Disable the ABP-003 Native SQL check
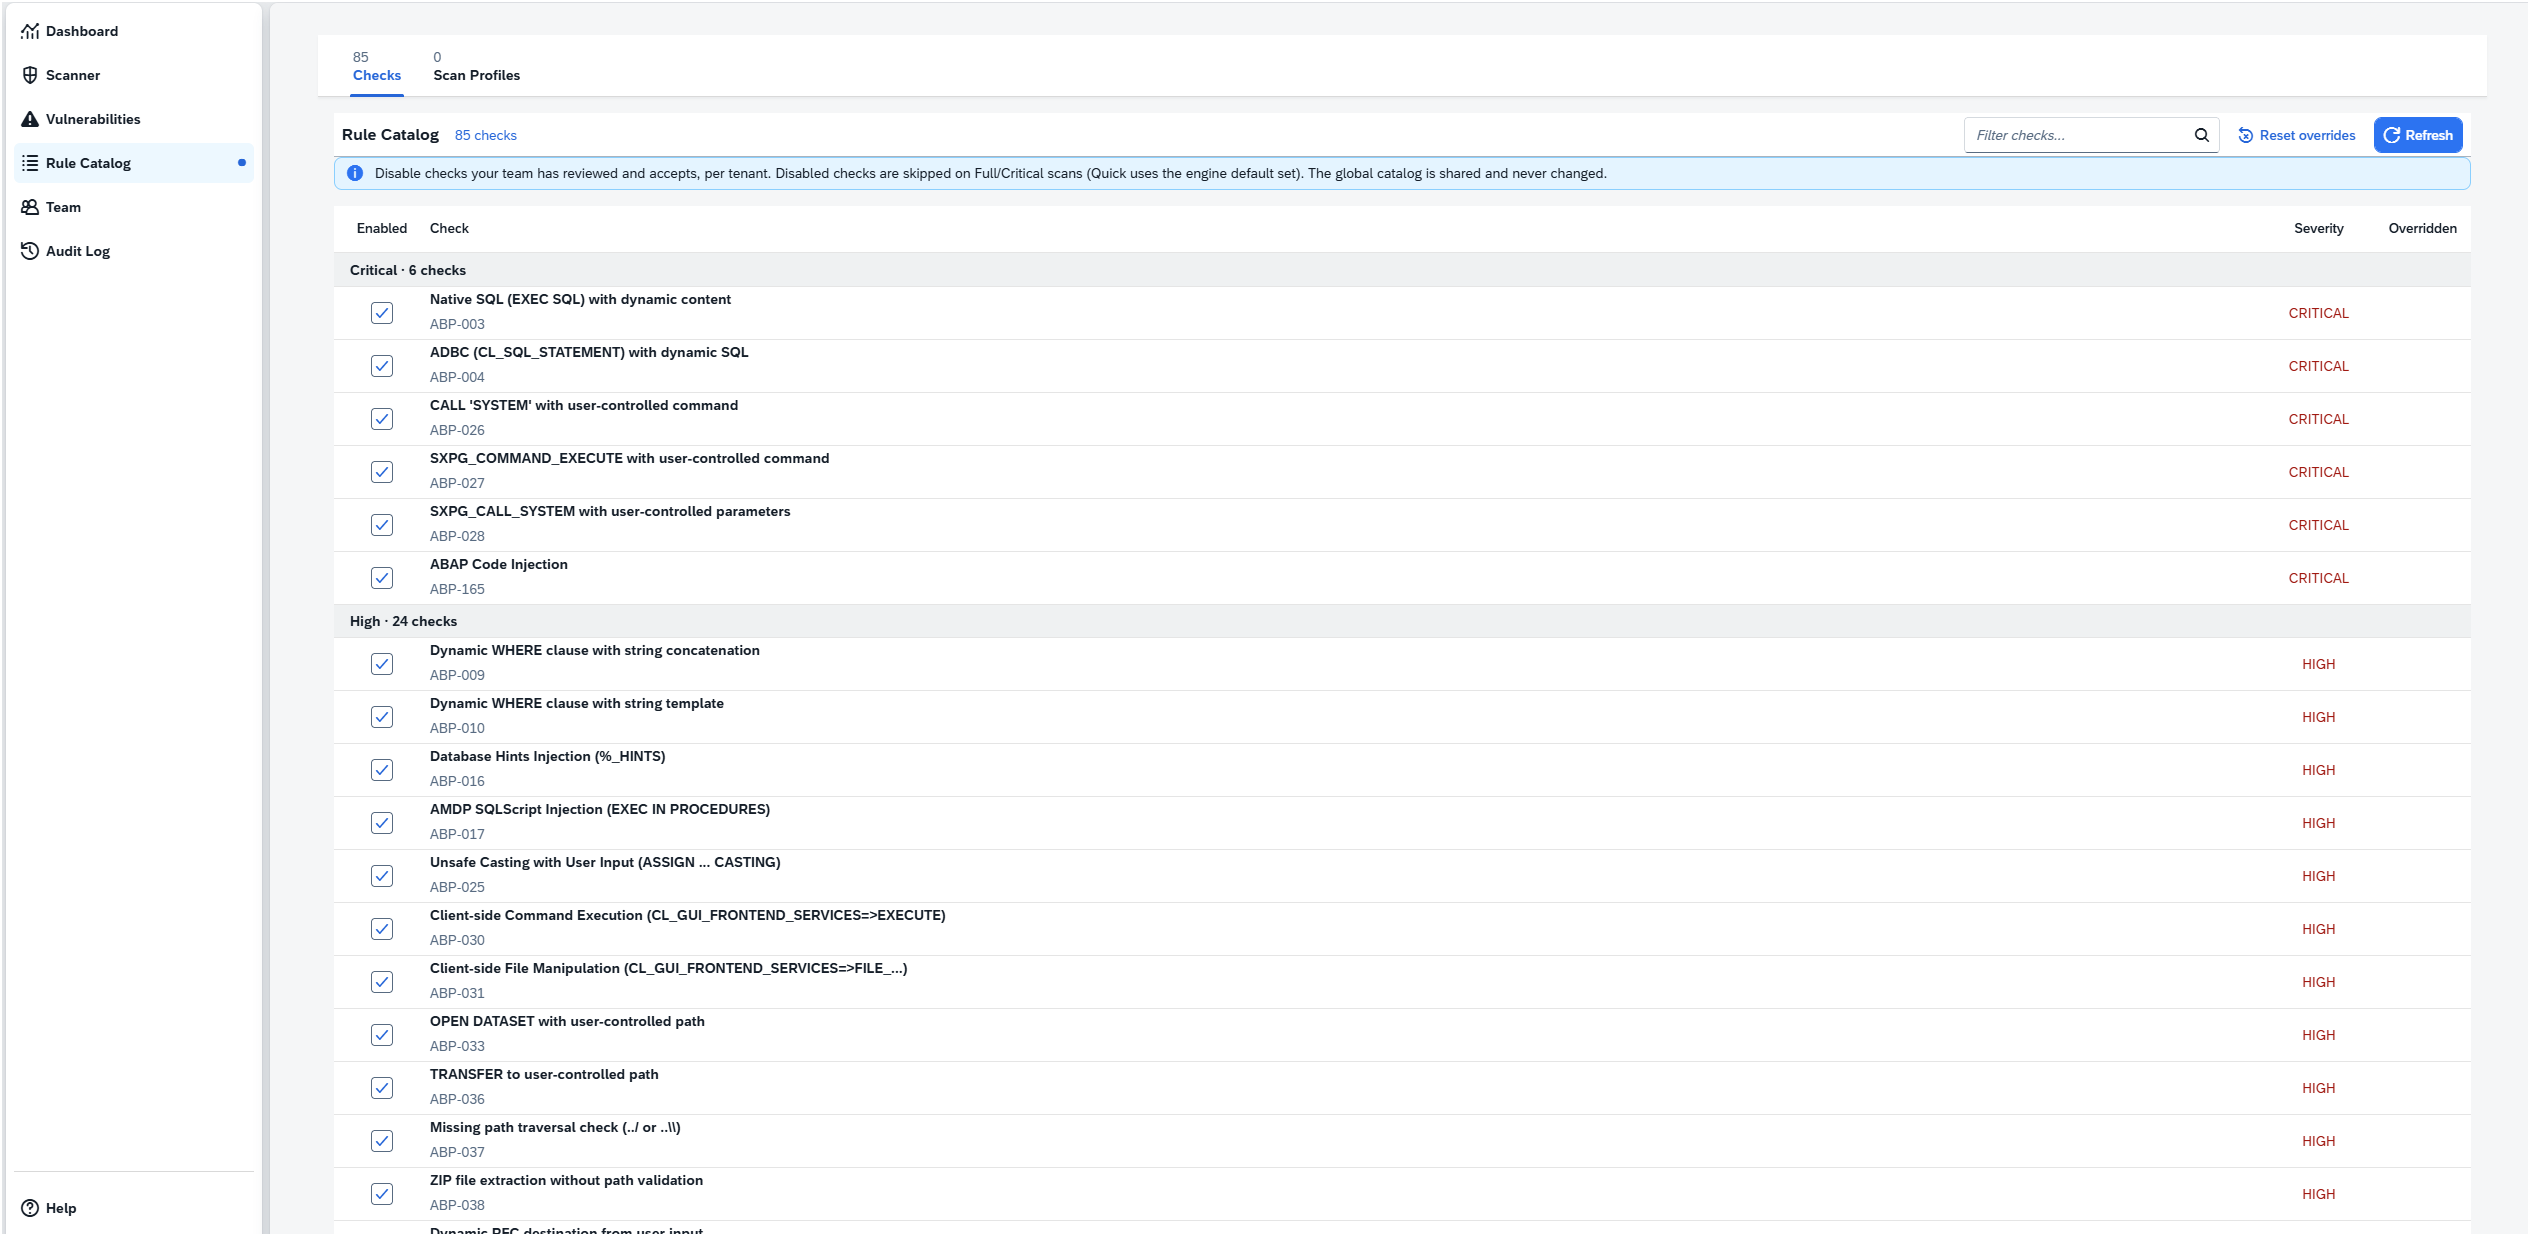The width and height of the screenshot is (2530, 1236). coord(382,313)
